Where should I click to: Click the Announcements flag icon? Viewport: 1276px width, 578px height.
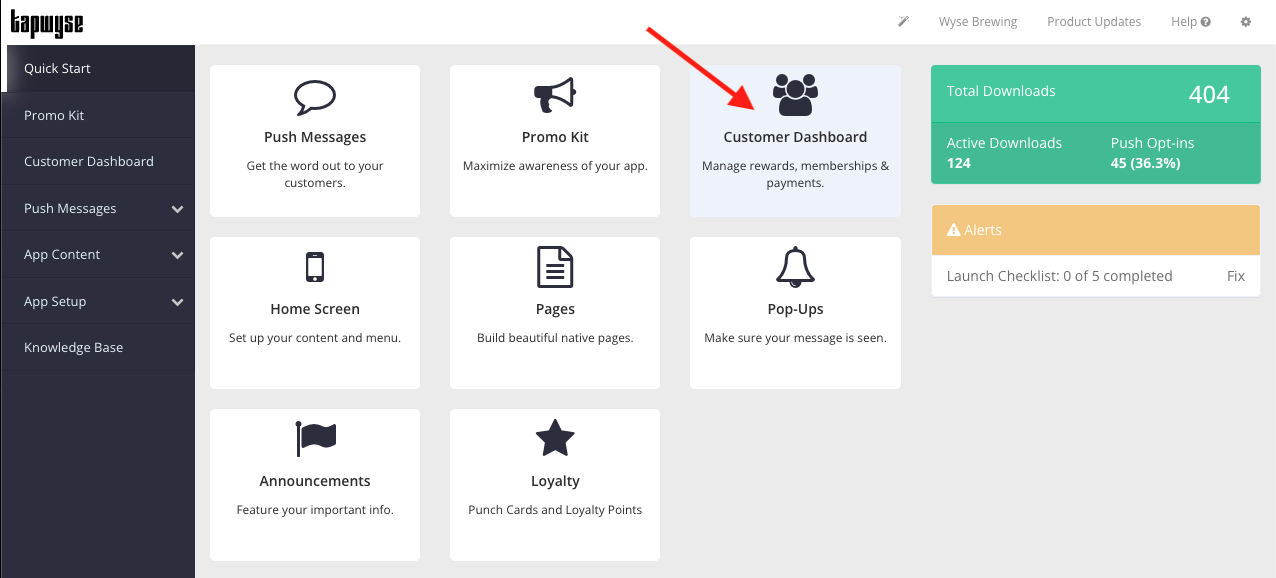pos(315,440)
